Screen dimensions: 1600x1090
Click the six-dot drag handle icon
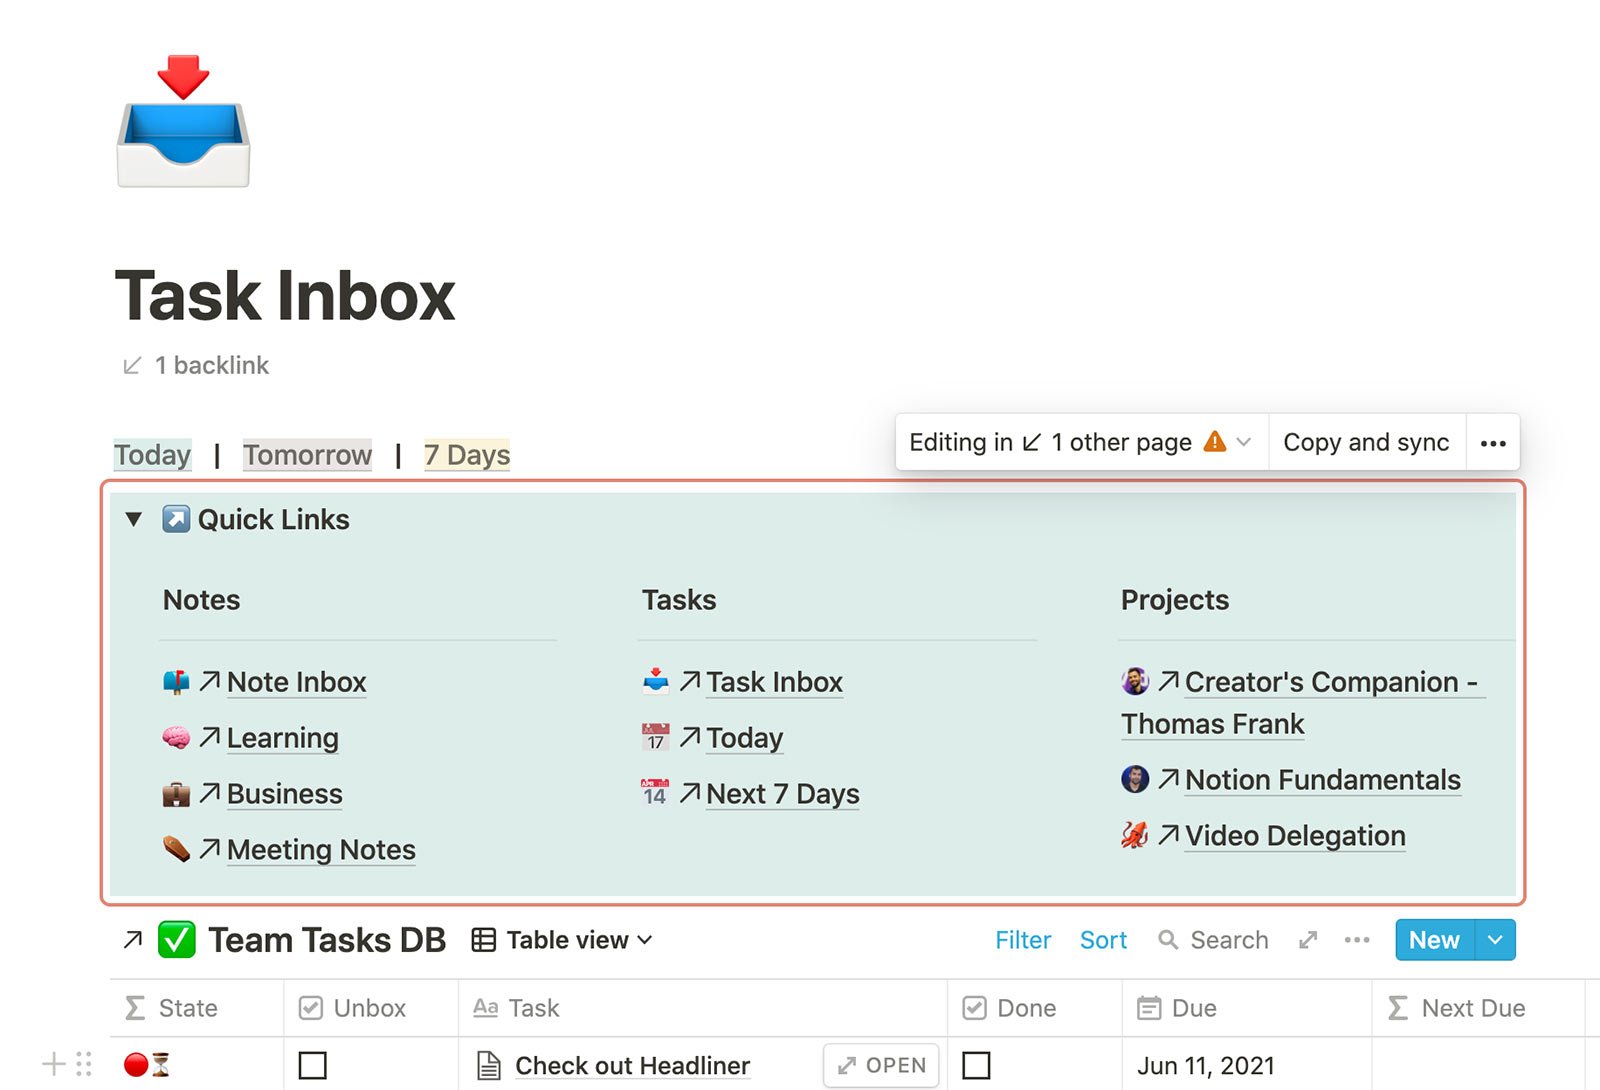(84, 1064)
